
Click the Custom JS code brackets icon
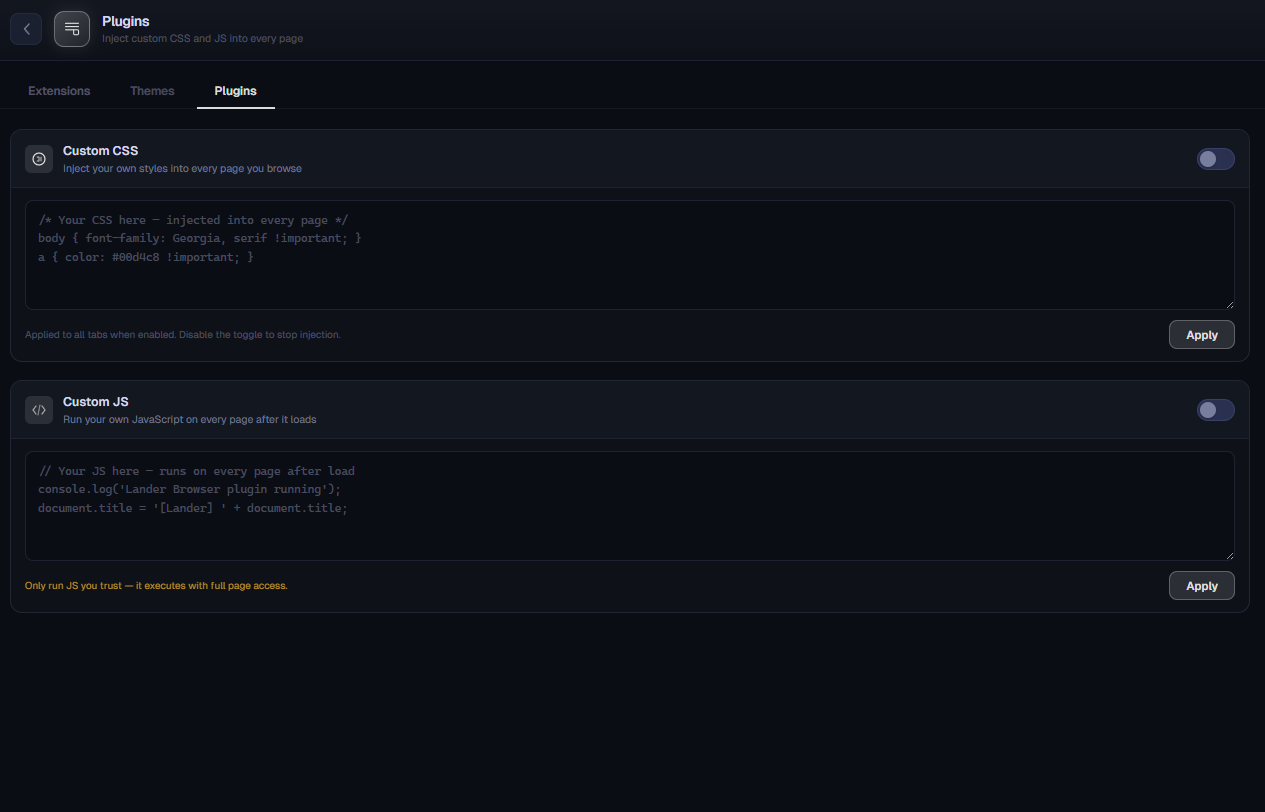[39, 410]
